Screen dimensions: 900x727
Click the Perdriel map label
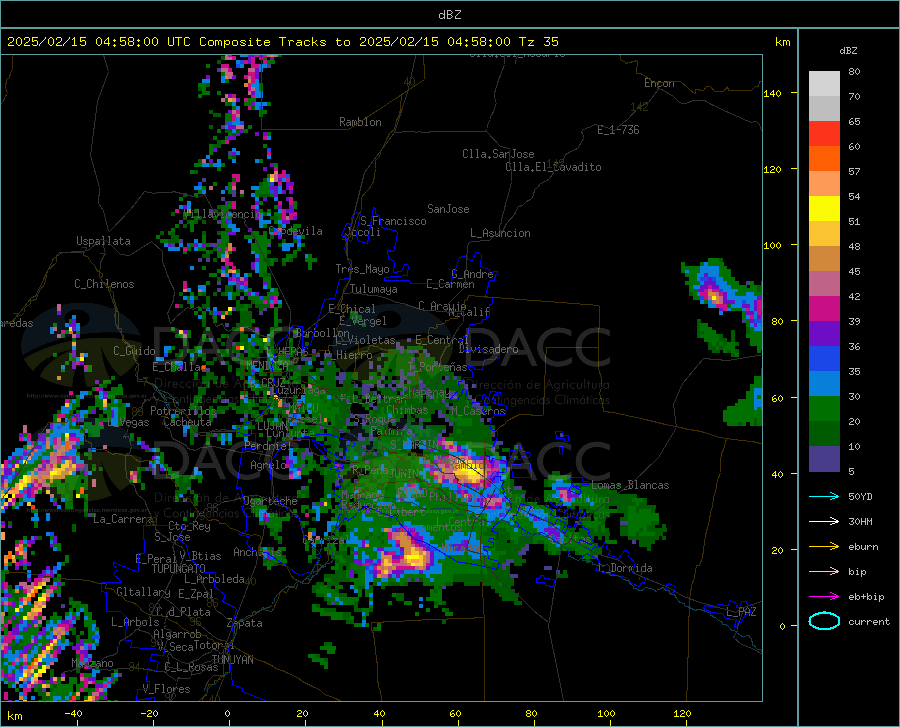266,446
